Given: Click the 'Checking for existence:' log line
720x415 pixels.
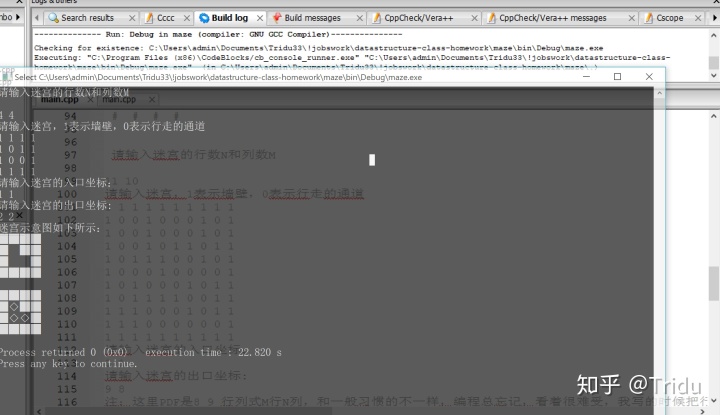Looking at the screenshot, I should click(x=318, y=48).
